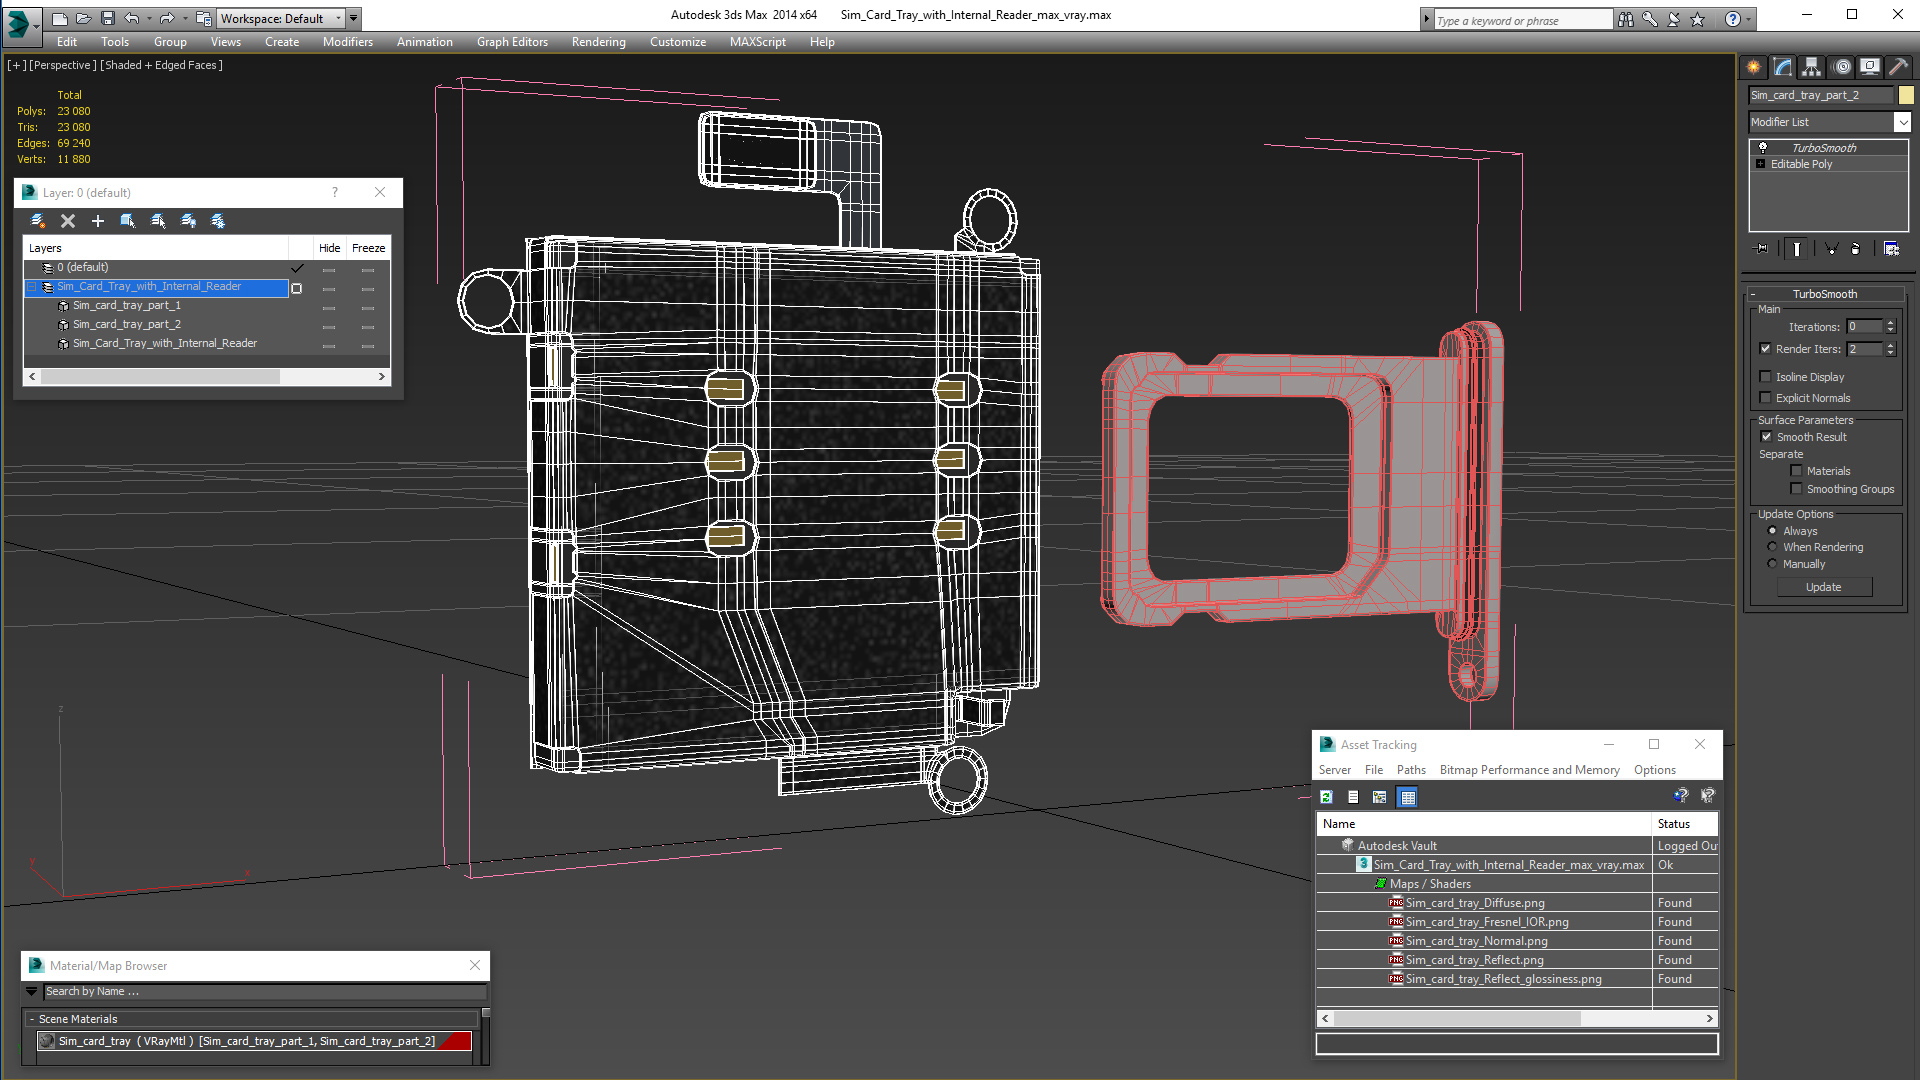The width and height of the screenshot is (1920, 1080).
Task: Toggle Smooth Result checkbox
Action: tap(1766, 437)
